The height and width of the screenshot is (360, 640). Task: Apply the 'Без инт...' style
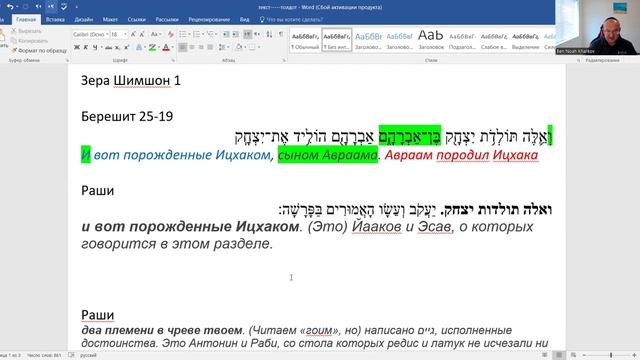pyautogui.click(x=337, y=40)
